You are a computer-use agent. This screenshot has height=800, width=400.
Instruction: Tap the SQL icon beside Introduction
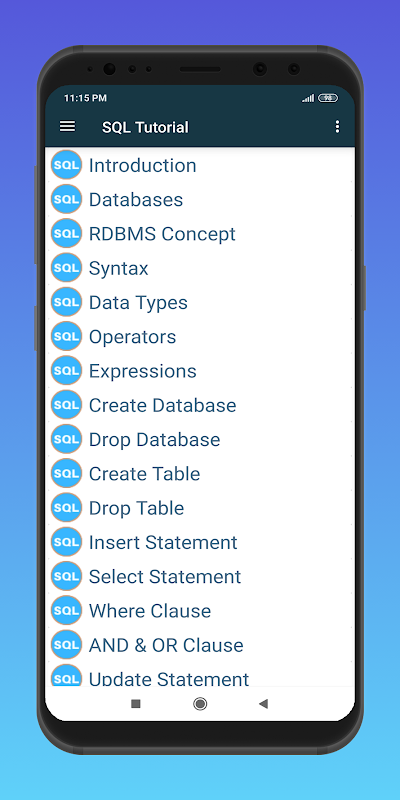(66, 165)
